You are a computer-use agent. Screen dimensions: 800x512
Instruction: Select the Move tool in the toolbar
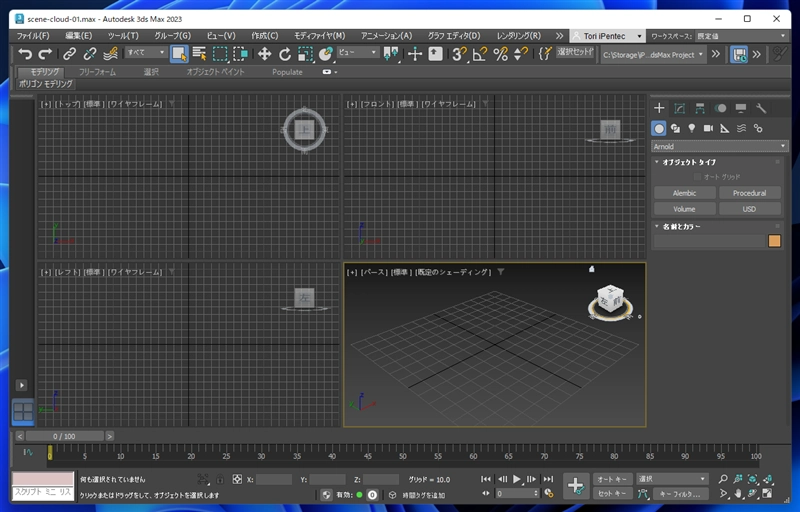point(264,54)
